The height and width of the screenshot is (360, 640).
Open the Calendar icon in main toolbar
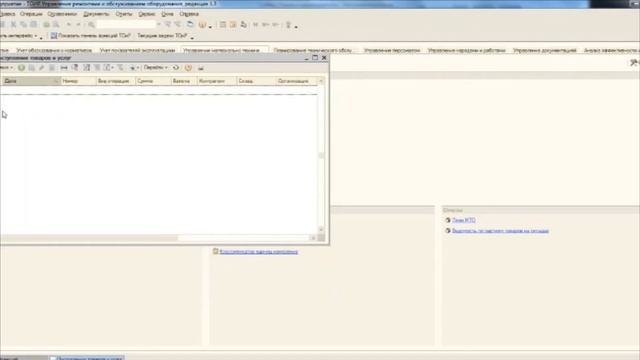tap(233, 25)
